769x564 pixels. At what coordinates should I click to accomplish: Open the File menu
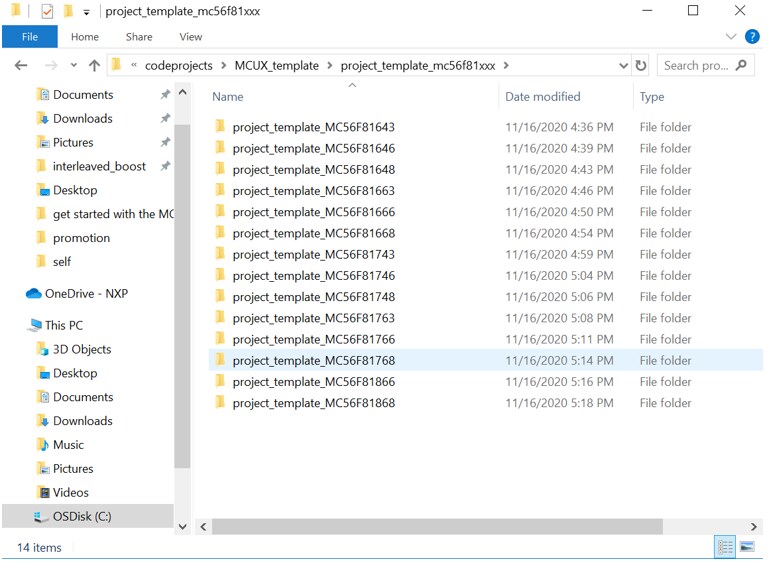tap(30, 37)
